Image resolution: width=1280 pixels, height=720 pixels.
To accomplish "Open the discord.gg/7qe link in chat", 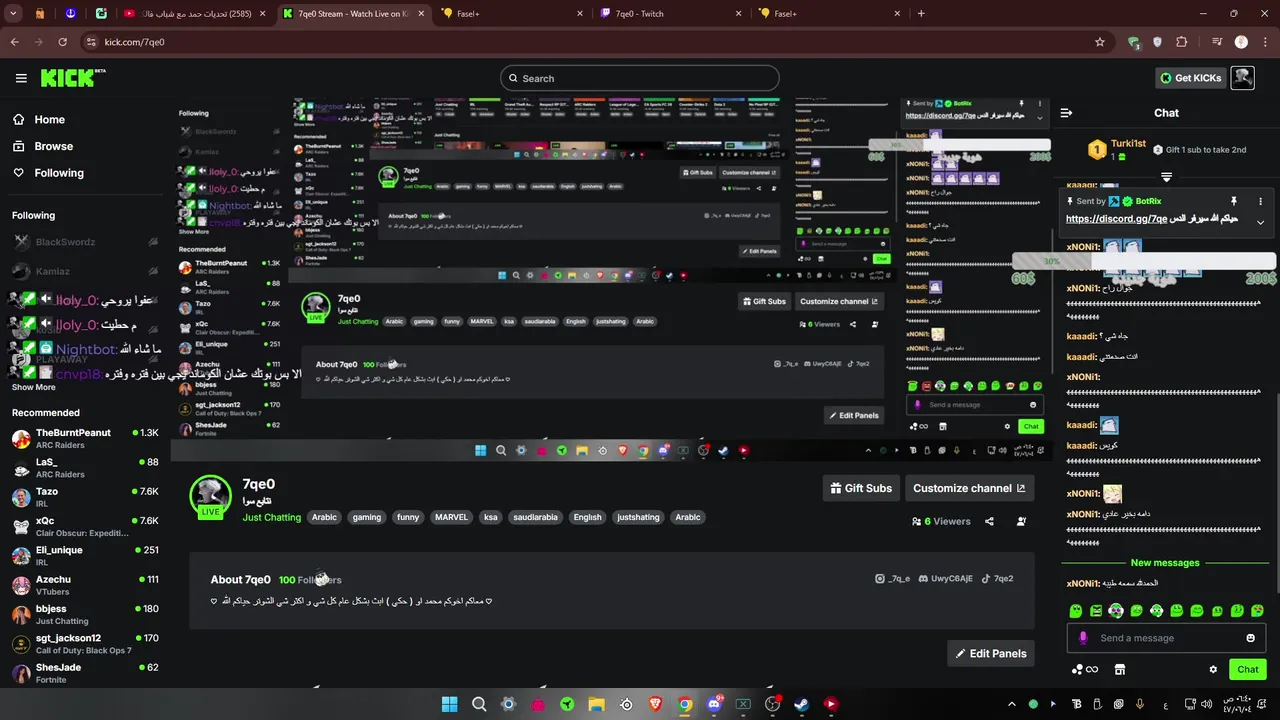I will click(1116, 219).
